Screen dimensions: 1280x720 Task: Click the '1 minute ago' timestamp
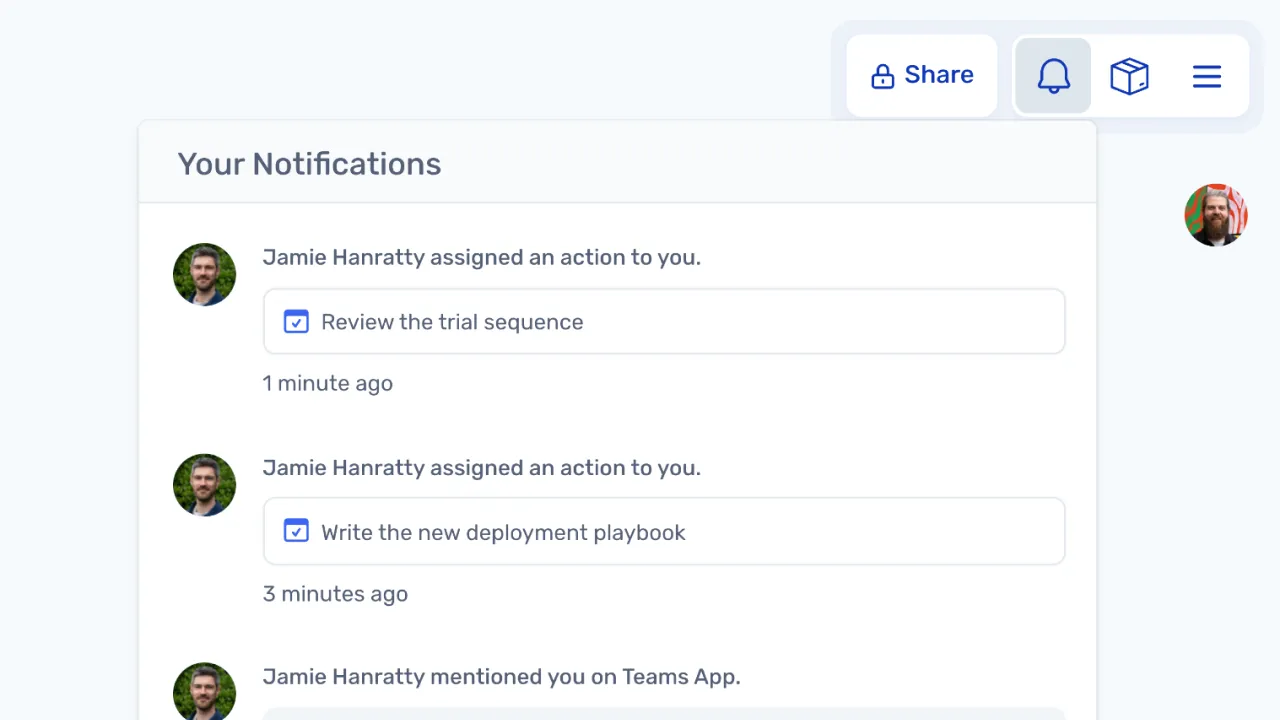click(x=327, y=383)
